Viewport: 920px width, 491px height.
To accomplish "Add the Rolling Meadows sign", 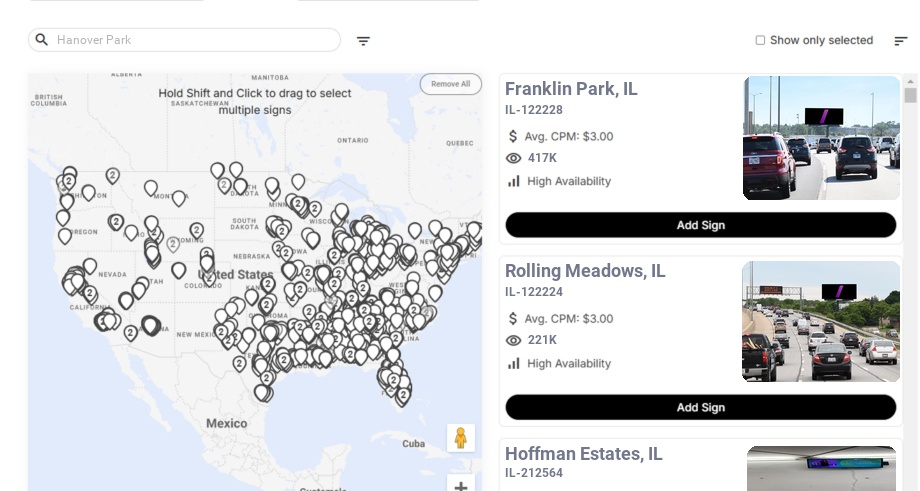I will [x=700, y=407].
